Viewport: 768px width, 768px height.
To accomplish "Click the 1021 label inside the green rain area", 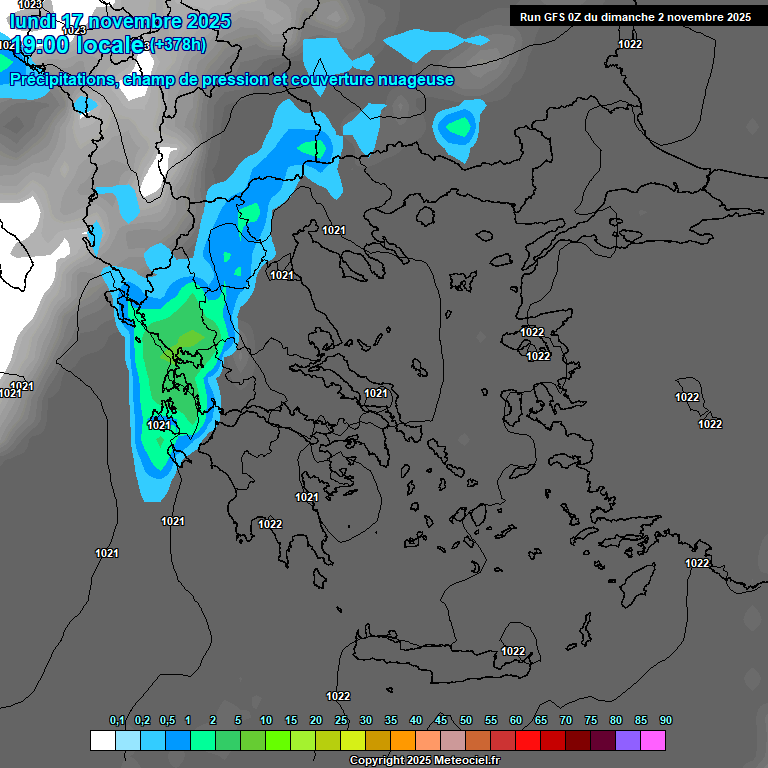I will point(158,425).
